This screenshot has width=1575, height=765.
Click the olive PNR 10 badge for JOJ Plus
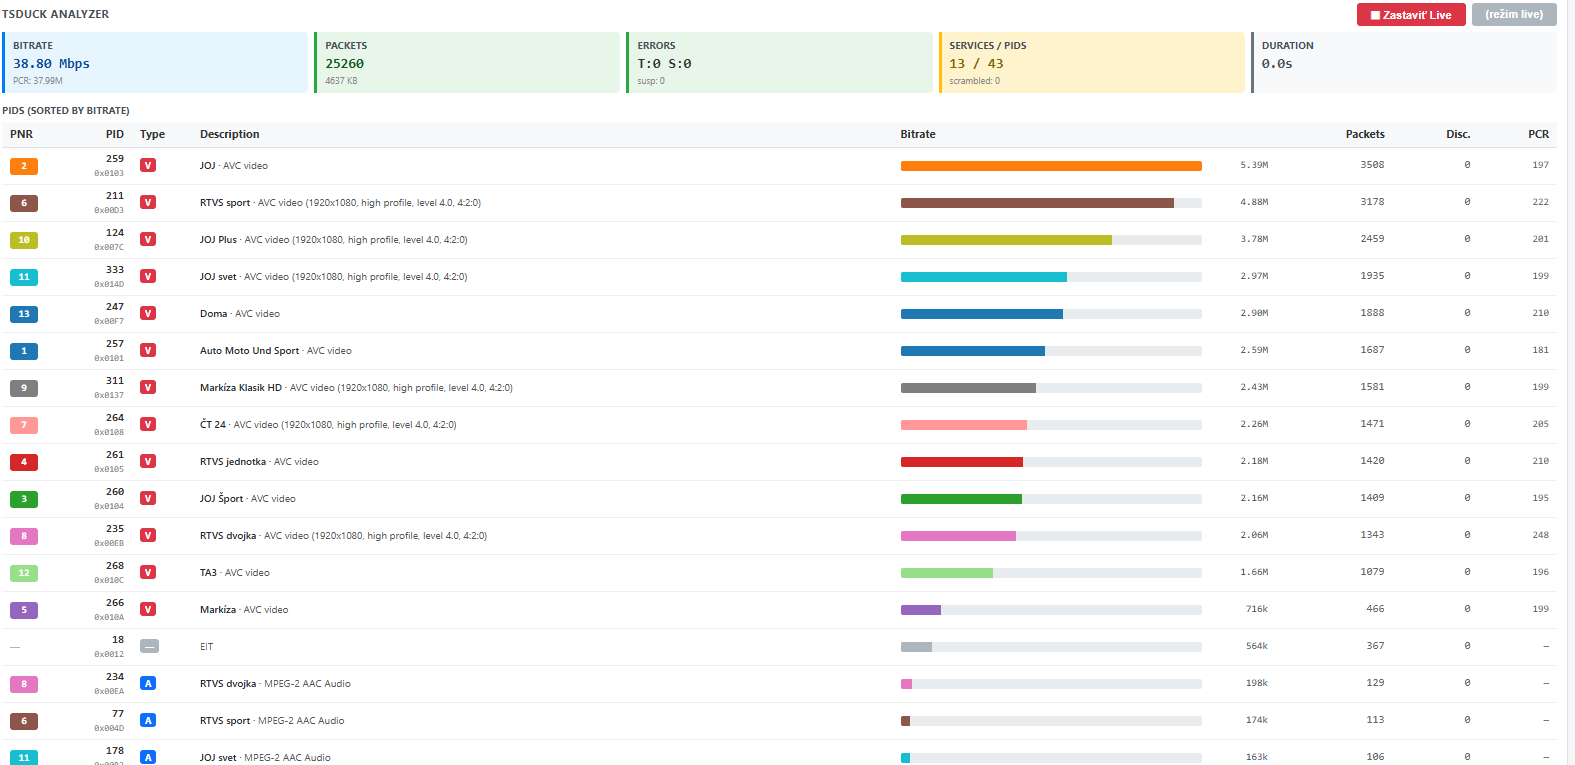pos(24,240)
